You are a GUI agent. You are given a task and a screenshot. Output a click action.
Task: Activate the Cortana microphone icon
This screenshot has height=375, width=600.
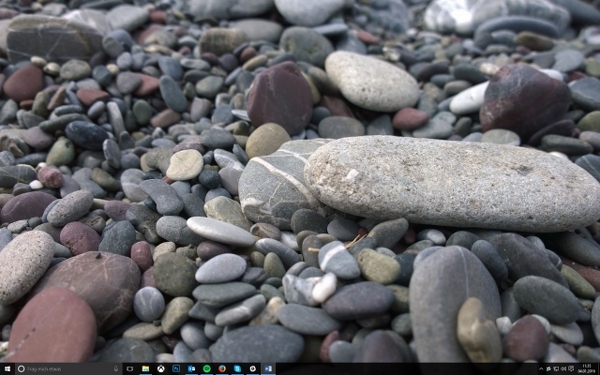tap(116, 369)
